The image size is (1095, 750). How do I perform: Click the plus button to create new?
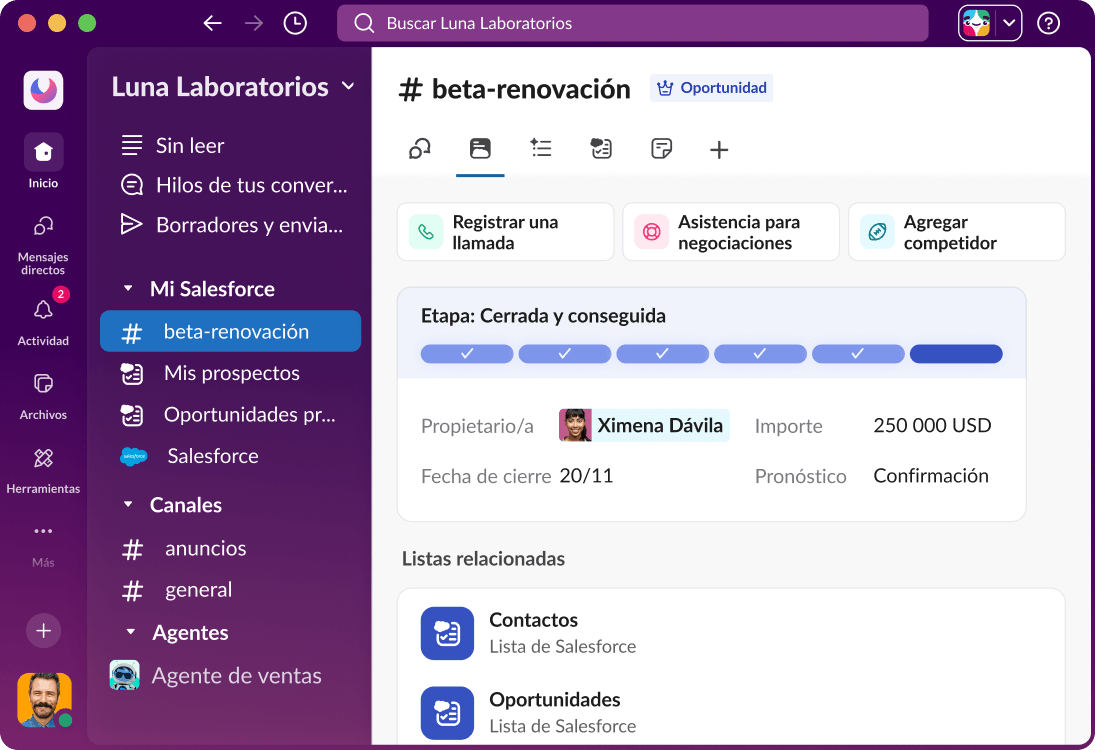pos(42,630)
